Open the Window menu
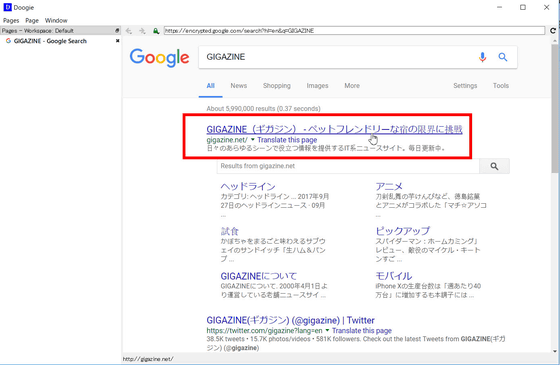This screenshot has height=365, width=560. [x=56, y=20]
